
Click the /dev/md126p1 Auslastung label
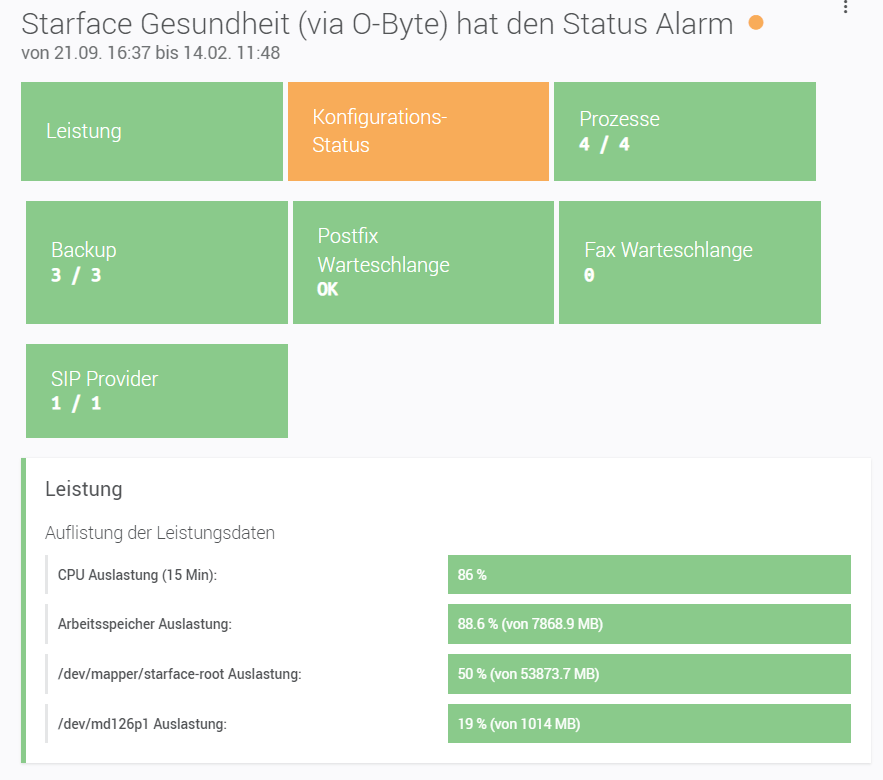(x=142, y=723)
